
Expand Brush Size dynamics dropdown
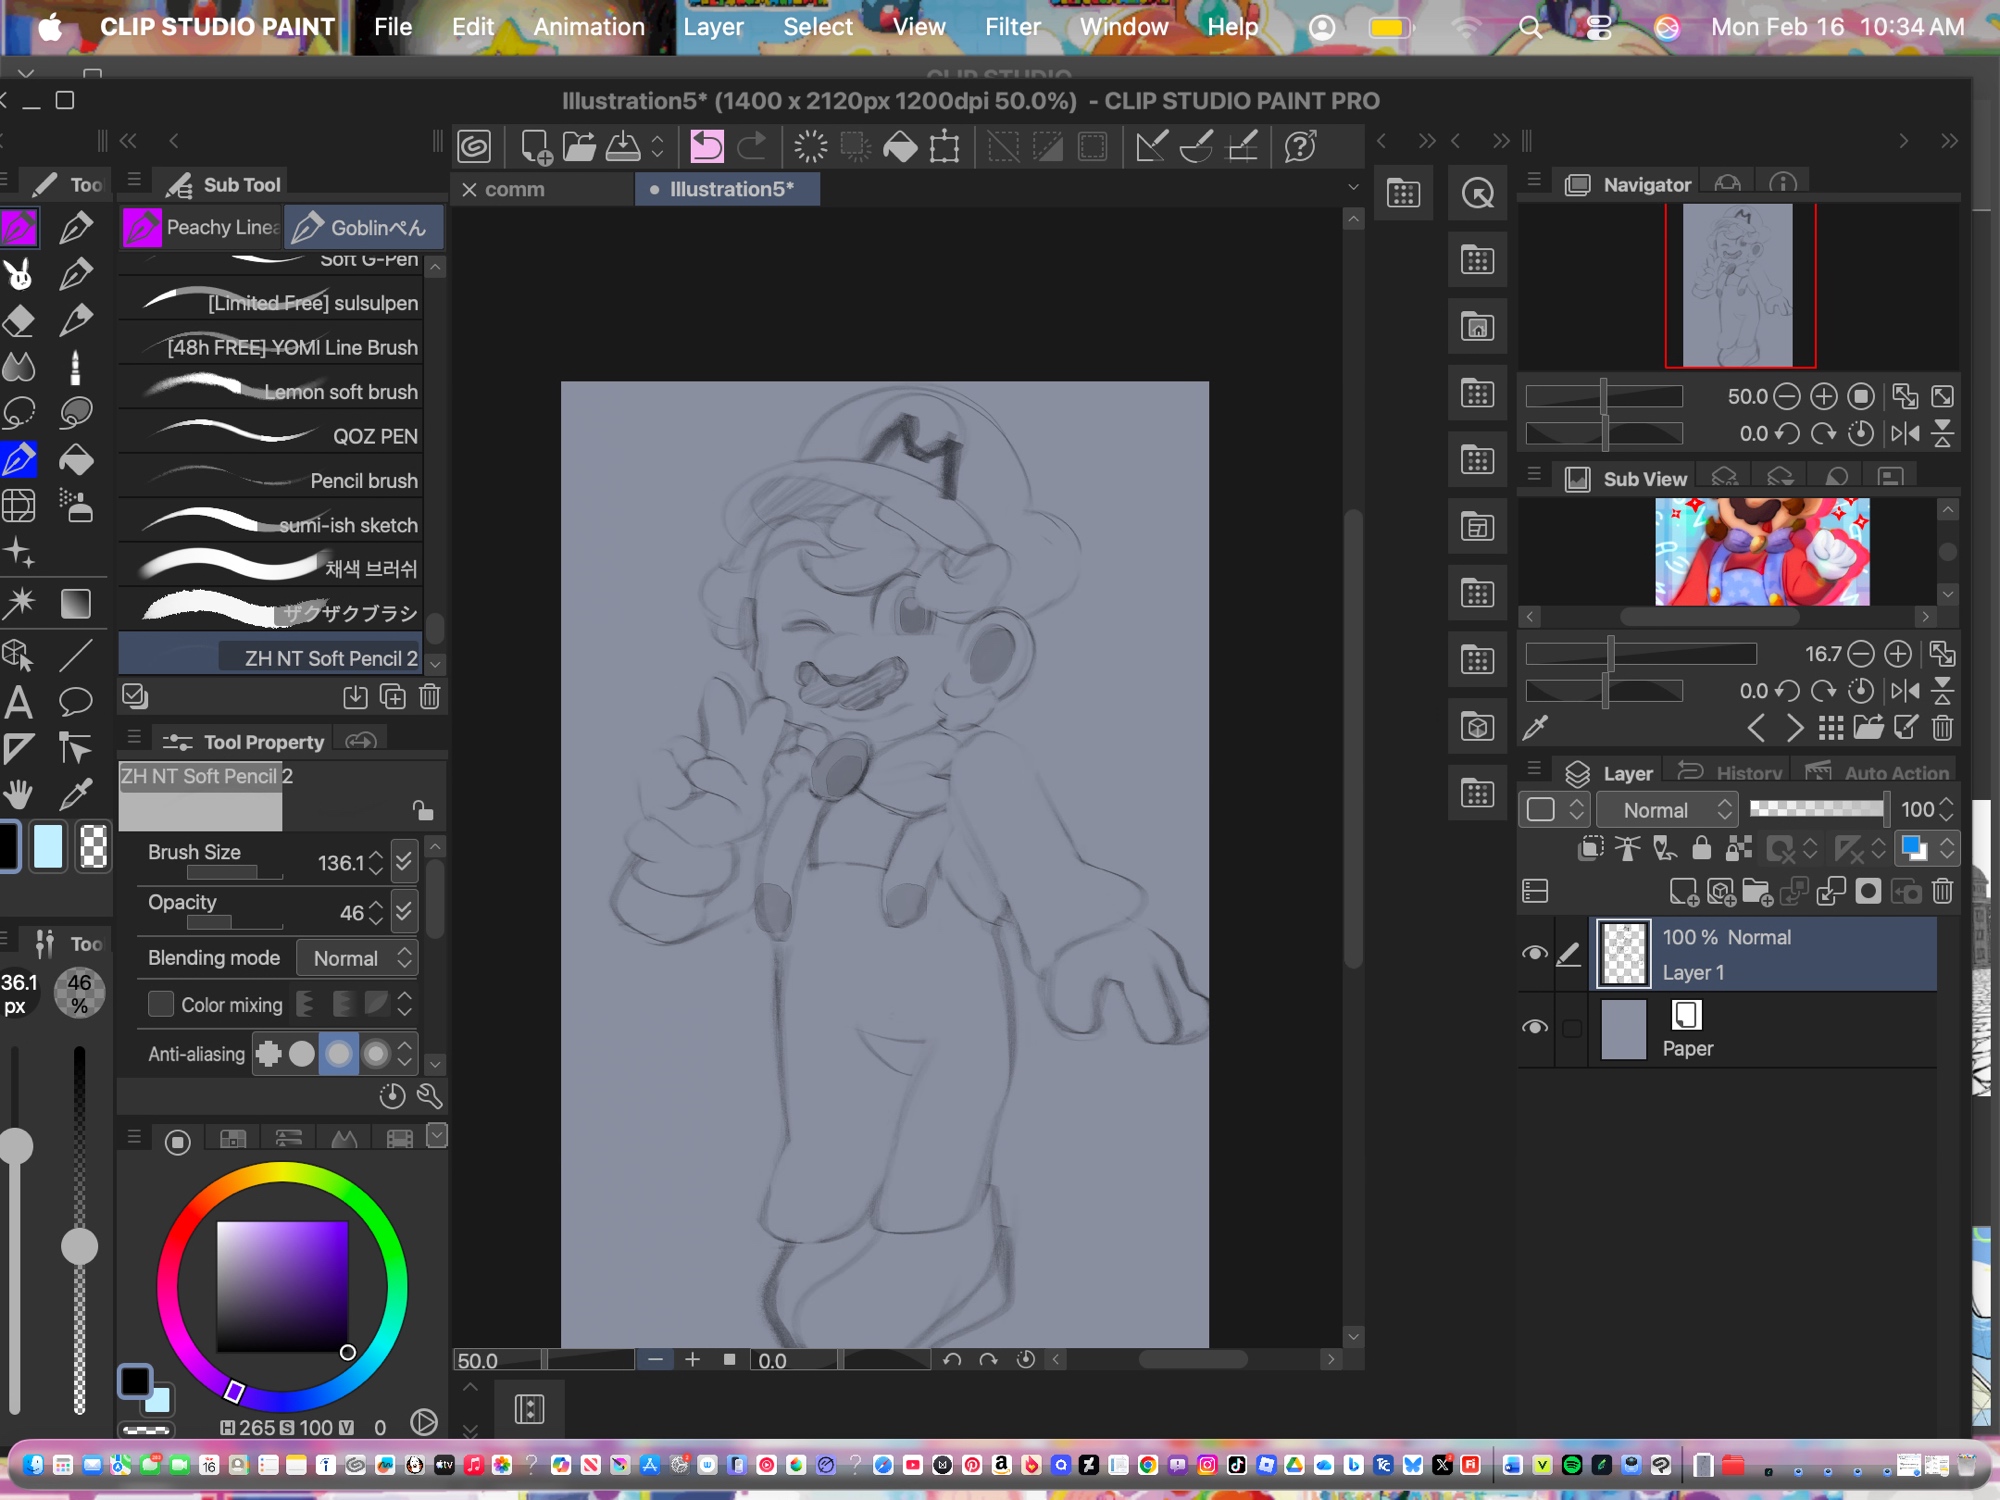point(404,862)
